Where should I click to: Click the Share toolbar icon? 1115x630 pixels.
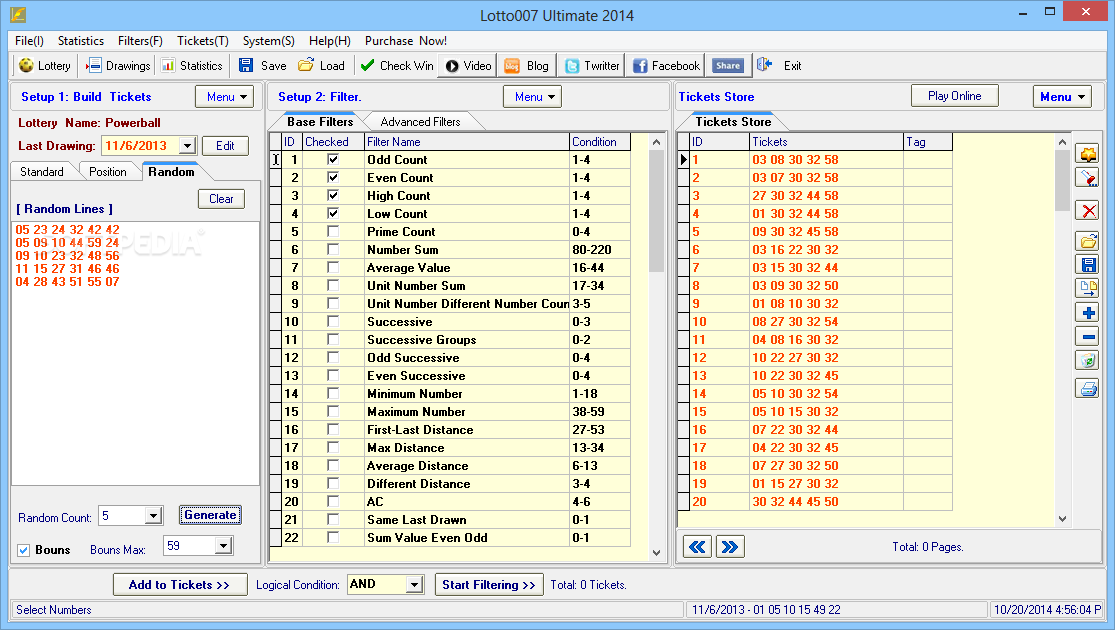click(x=727, y=65)
